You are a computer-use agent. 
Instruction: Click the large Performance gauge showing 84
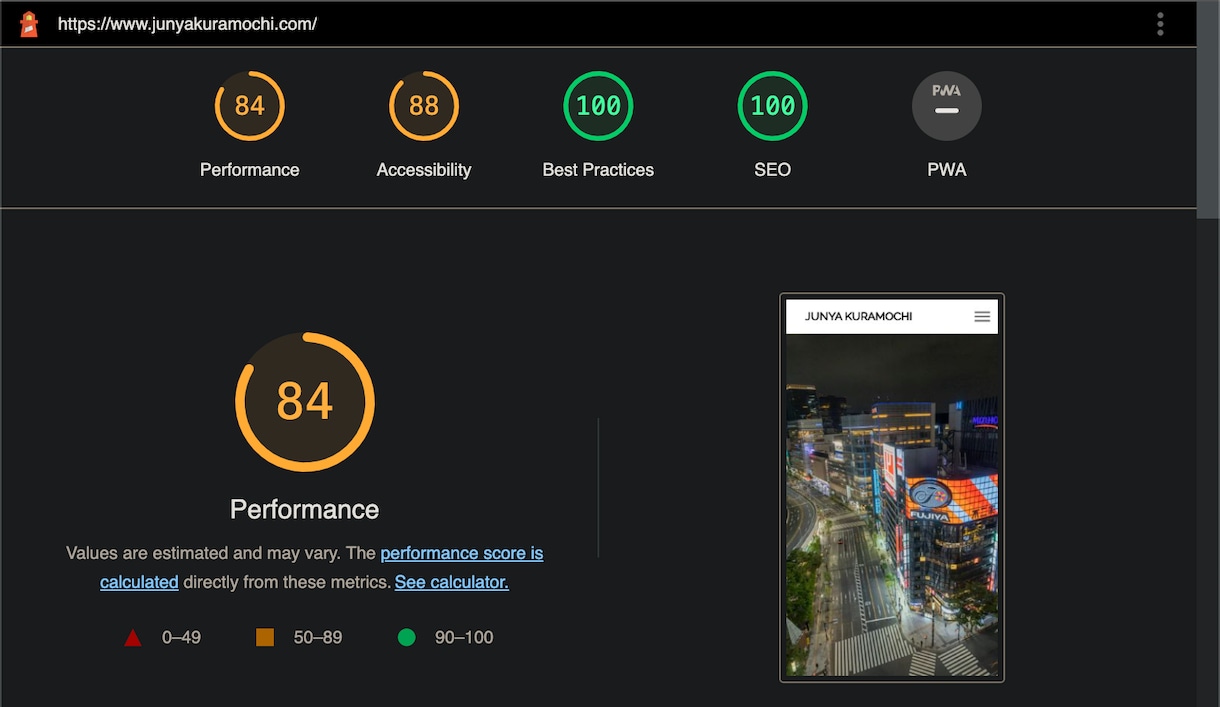tap(305, 402)
